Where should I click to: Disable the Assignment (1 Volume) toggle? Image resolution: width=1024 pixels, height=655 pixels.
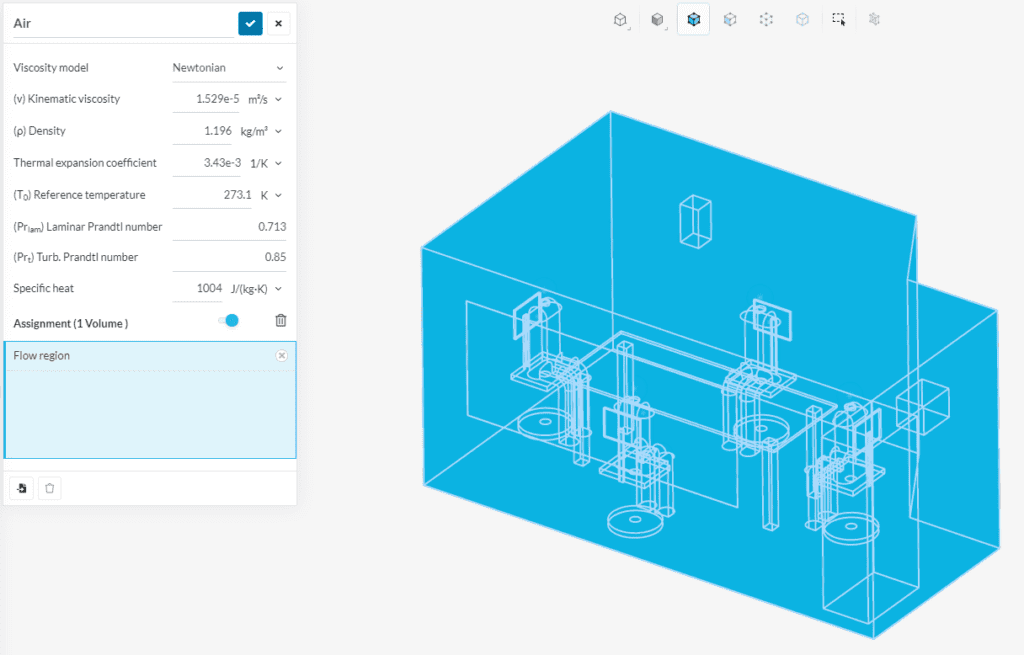(229, 320)
